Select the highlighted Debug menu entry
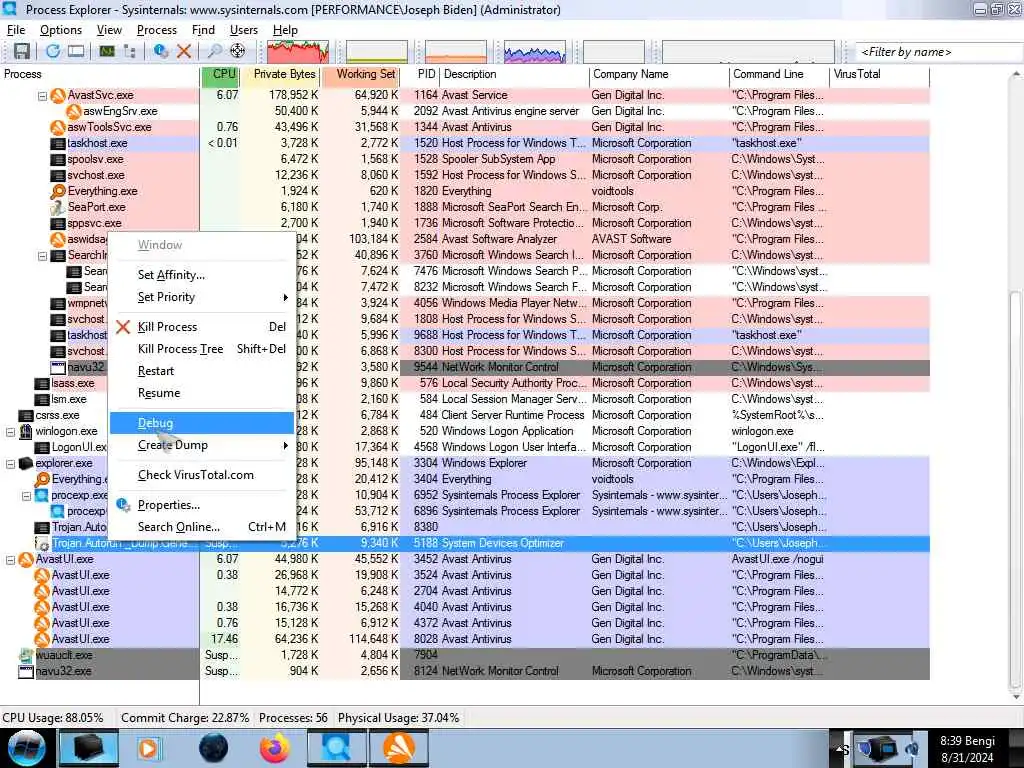The height and width of the screenshot is (768, 1024). (x=202, y=423)
